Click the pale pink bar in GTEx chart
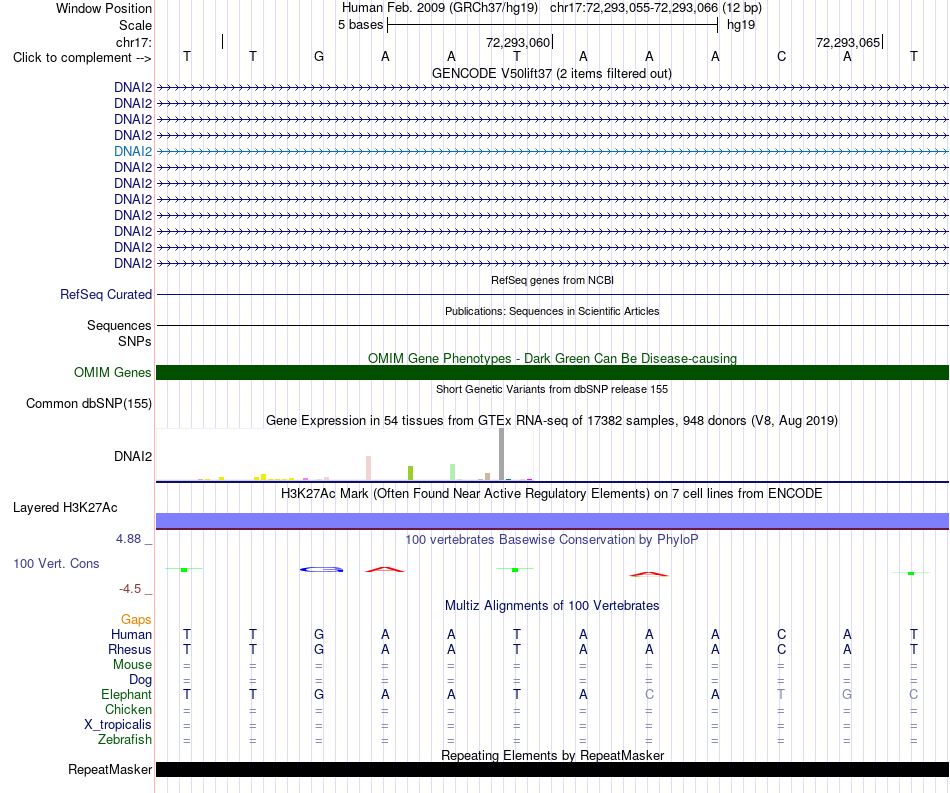The image size is (950, 793). click(x=368, y=468)
